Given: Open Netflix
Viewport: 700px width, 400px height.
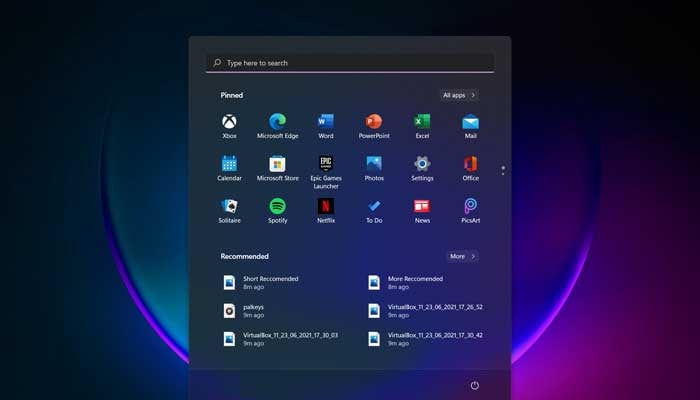Looking at the screenshot, I should point(326,211).
